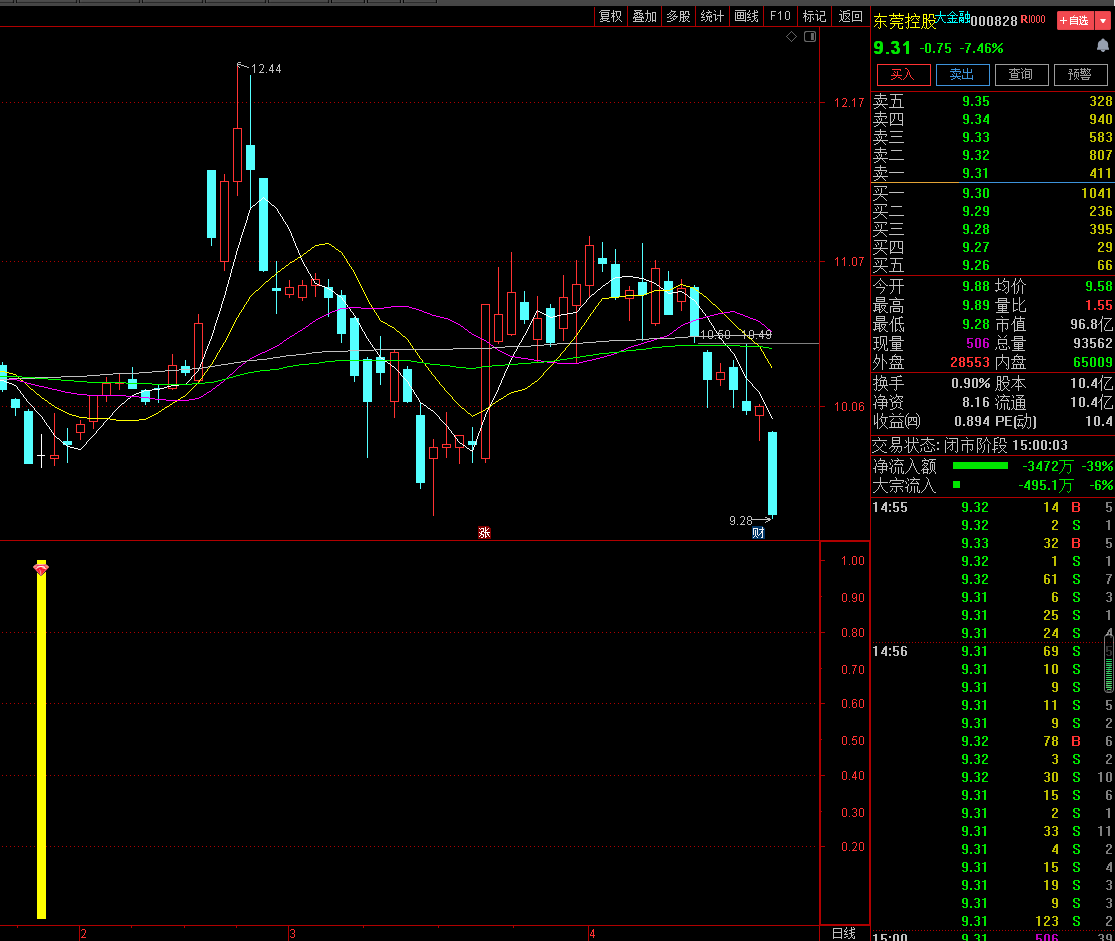The height and width of the screenshot is (941, 1115).
Task: Open the 预警 alert button
Action: (1079, 74)
